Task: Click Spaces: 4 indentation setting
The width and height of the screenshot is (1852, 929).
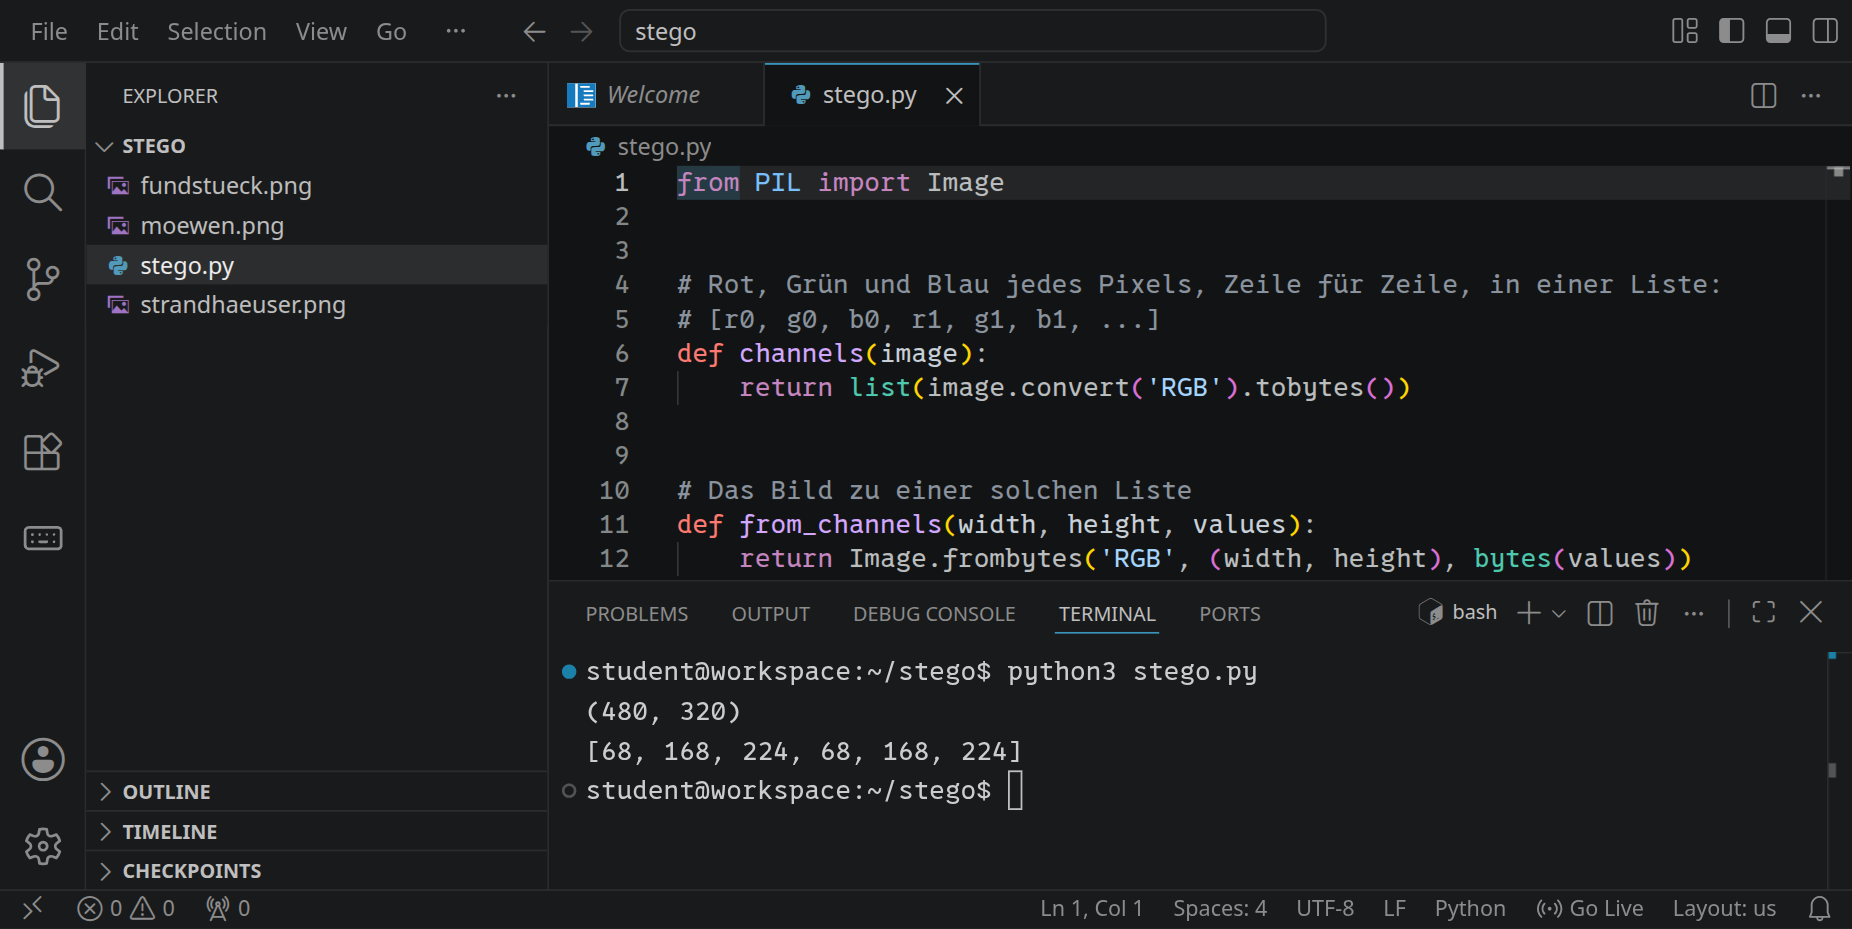Action: pyautogui.click(x=1220, y=908)
